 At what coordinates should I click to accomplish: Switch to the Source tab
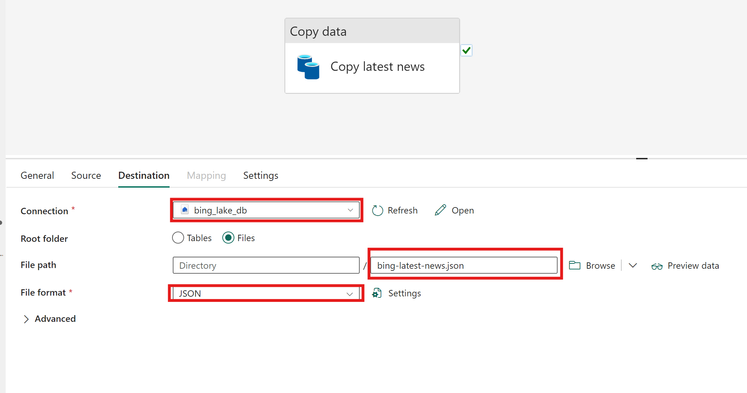pyautogui.click(x=86, y=175)
